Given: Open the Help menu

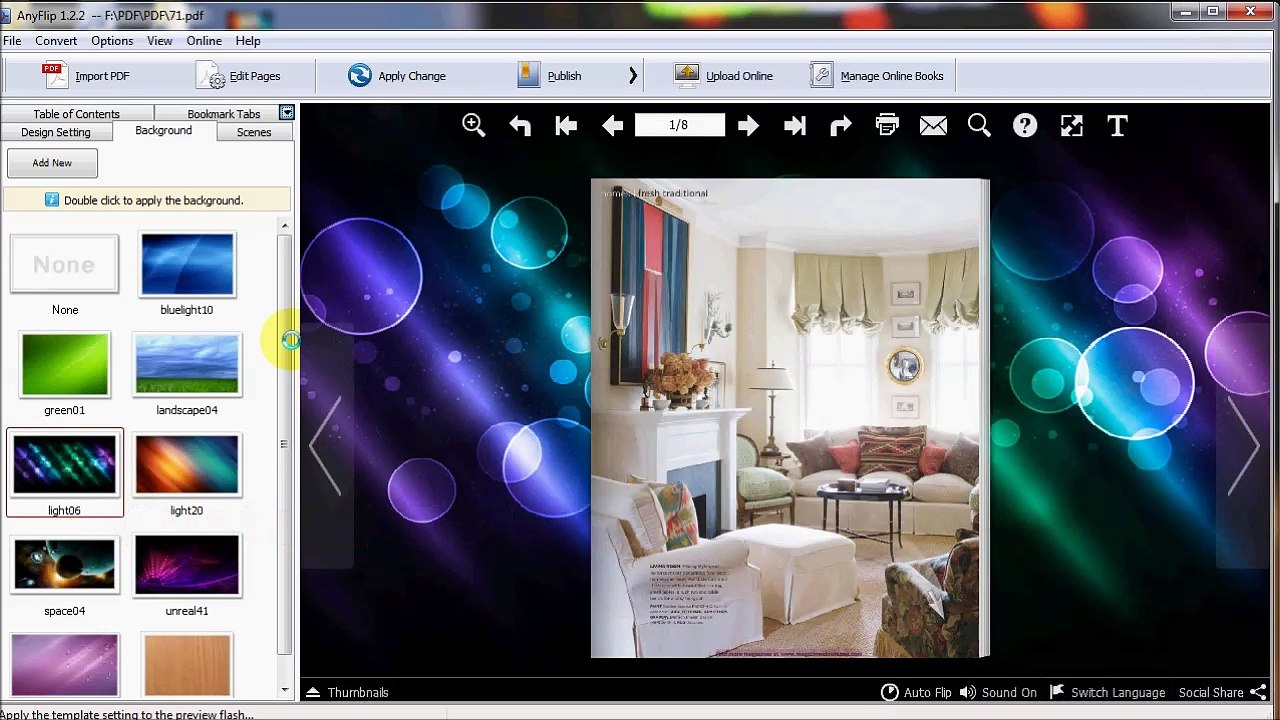Looking at the screenshot, I should 248,41.
